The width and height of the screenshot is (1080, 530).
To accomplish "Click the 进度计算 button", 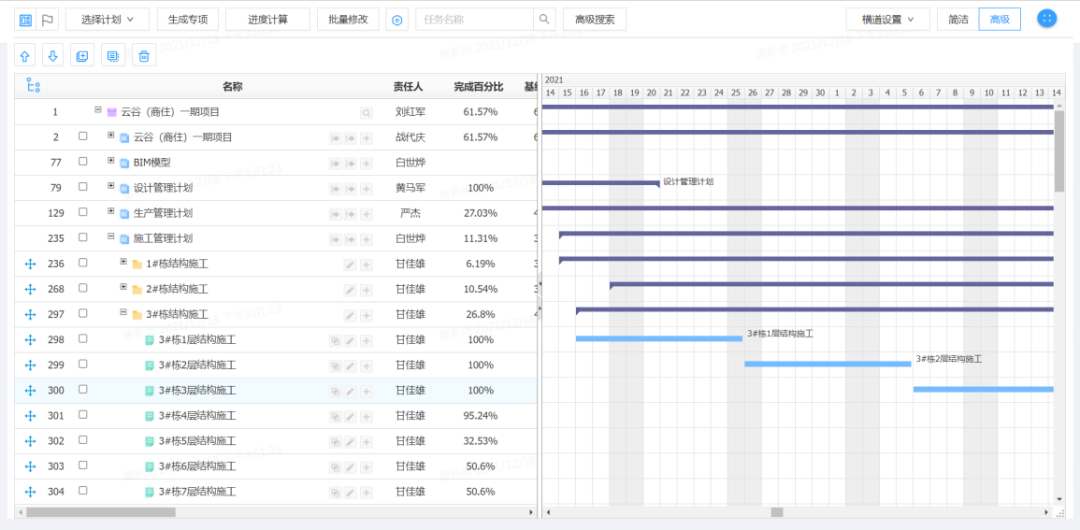I will click(268, 19).
